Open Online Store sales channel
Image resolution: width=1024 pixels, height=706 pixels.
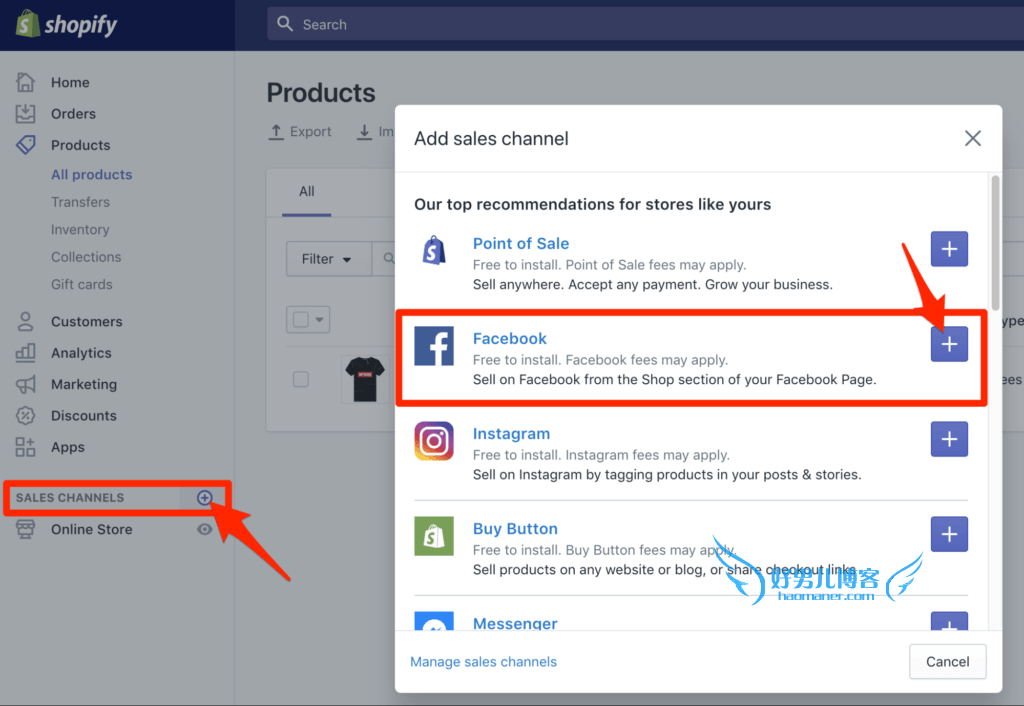(91, 529)
